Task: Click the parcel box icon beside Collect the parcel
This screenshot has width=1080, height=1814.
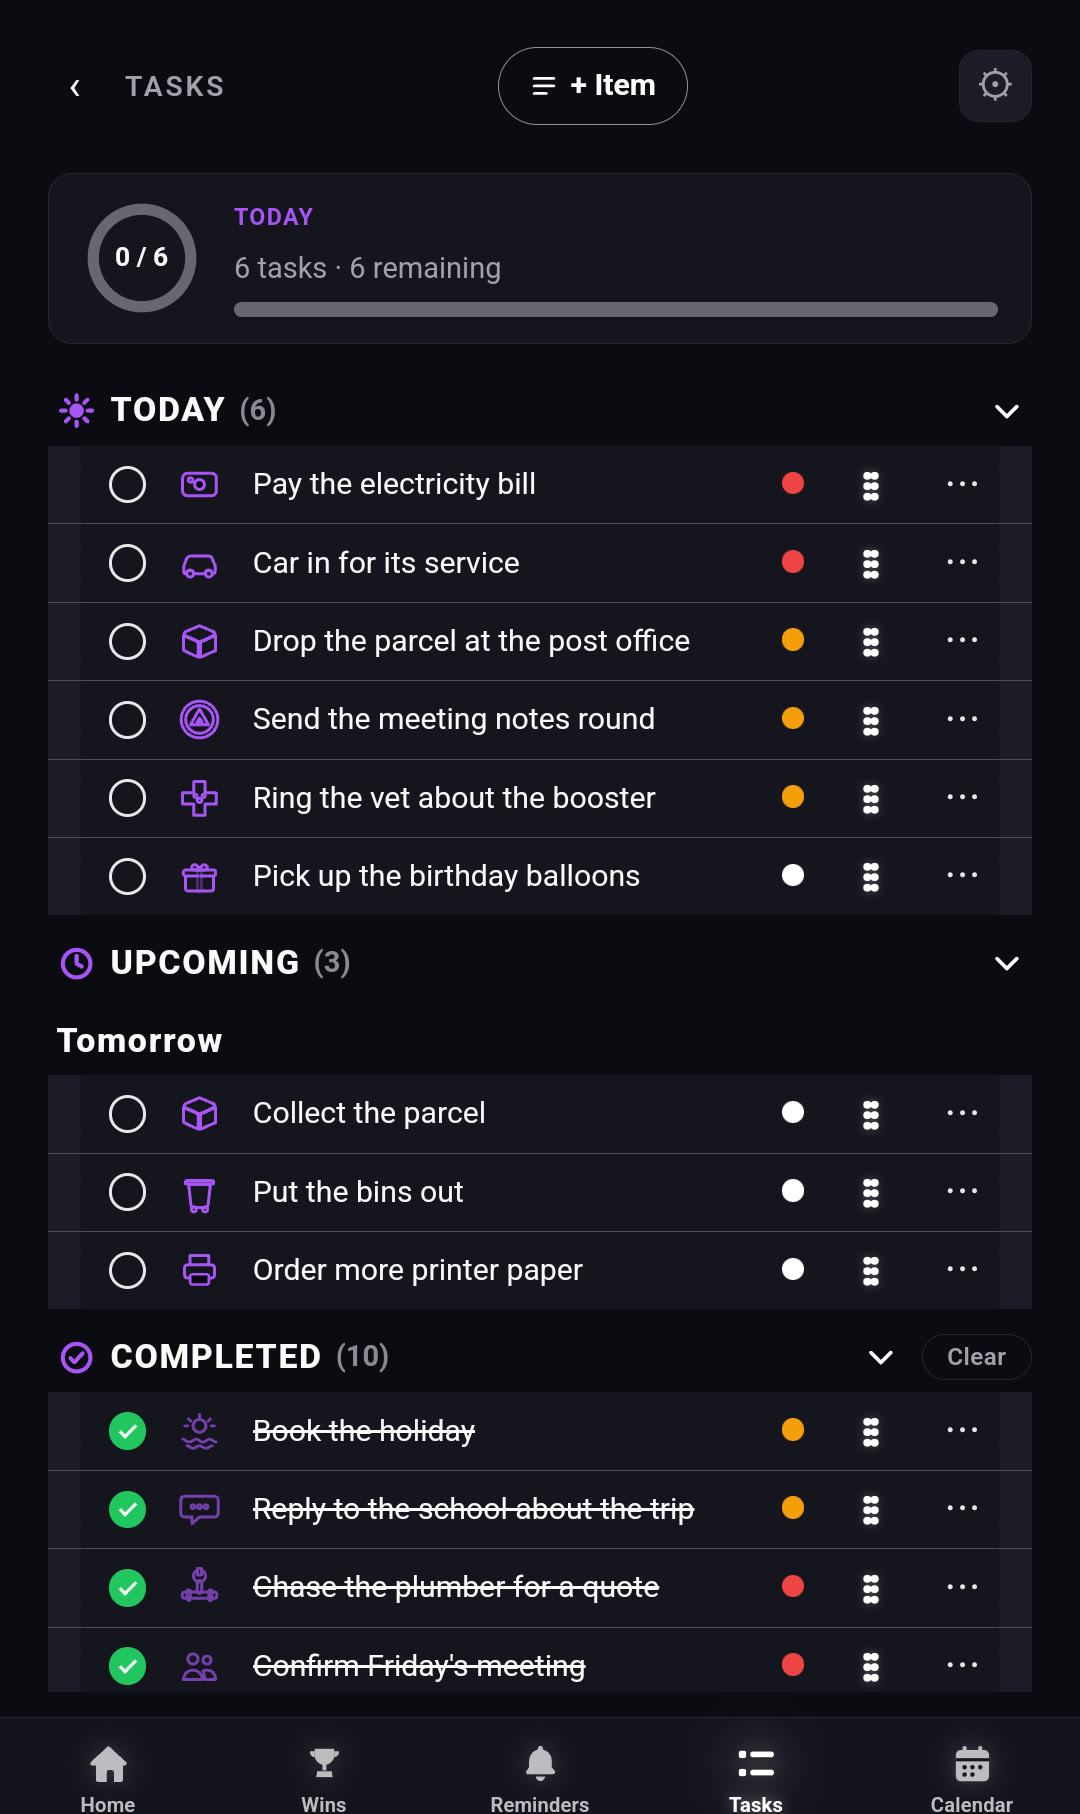Action: tap(199, 1113)
